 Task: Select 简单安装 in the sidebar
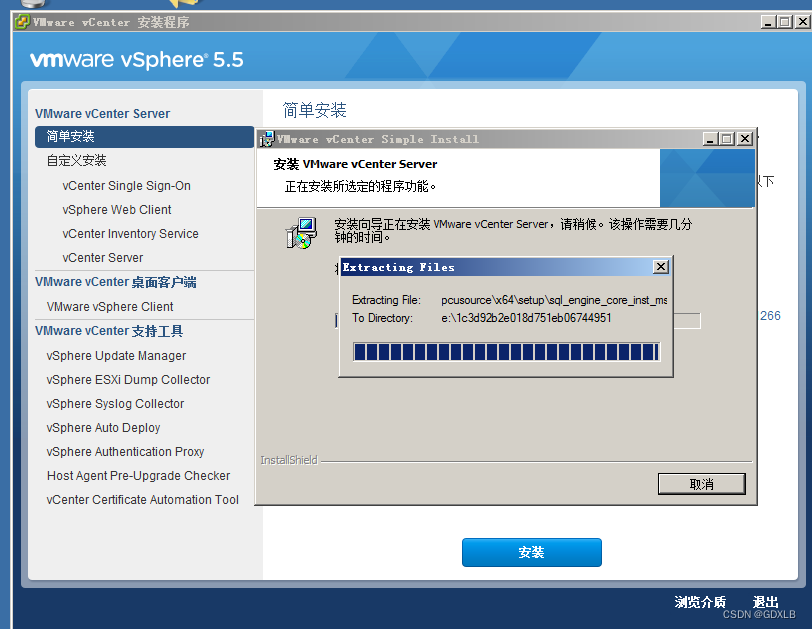click(144, 137)
